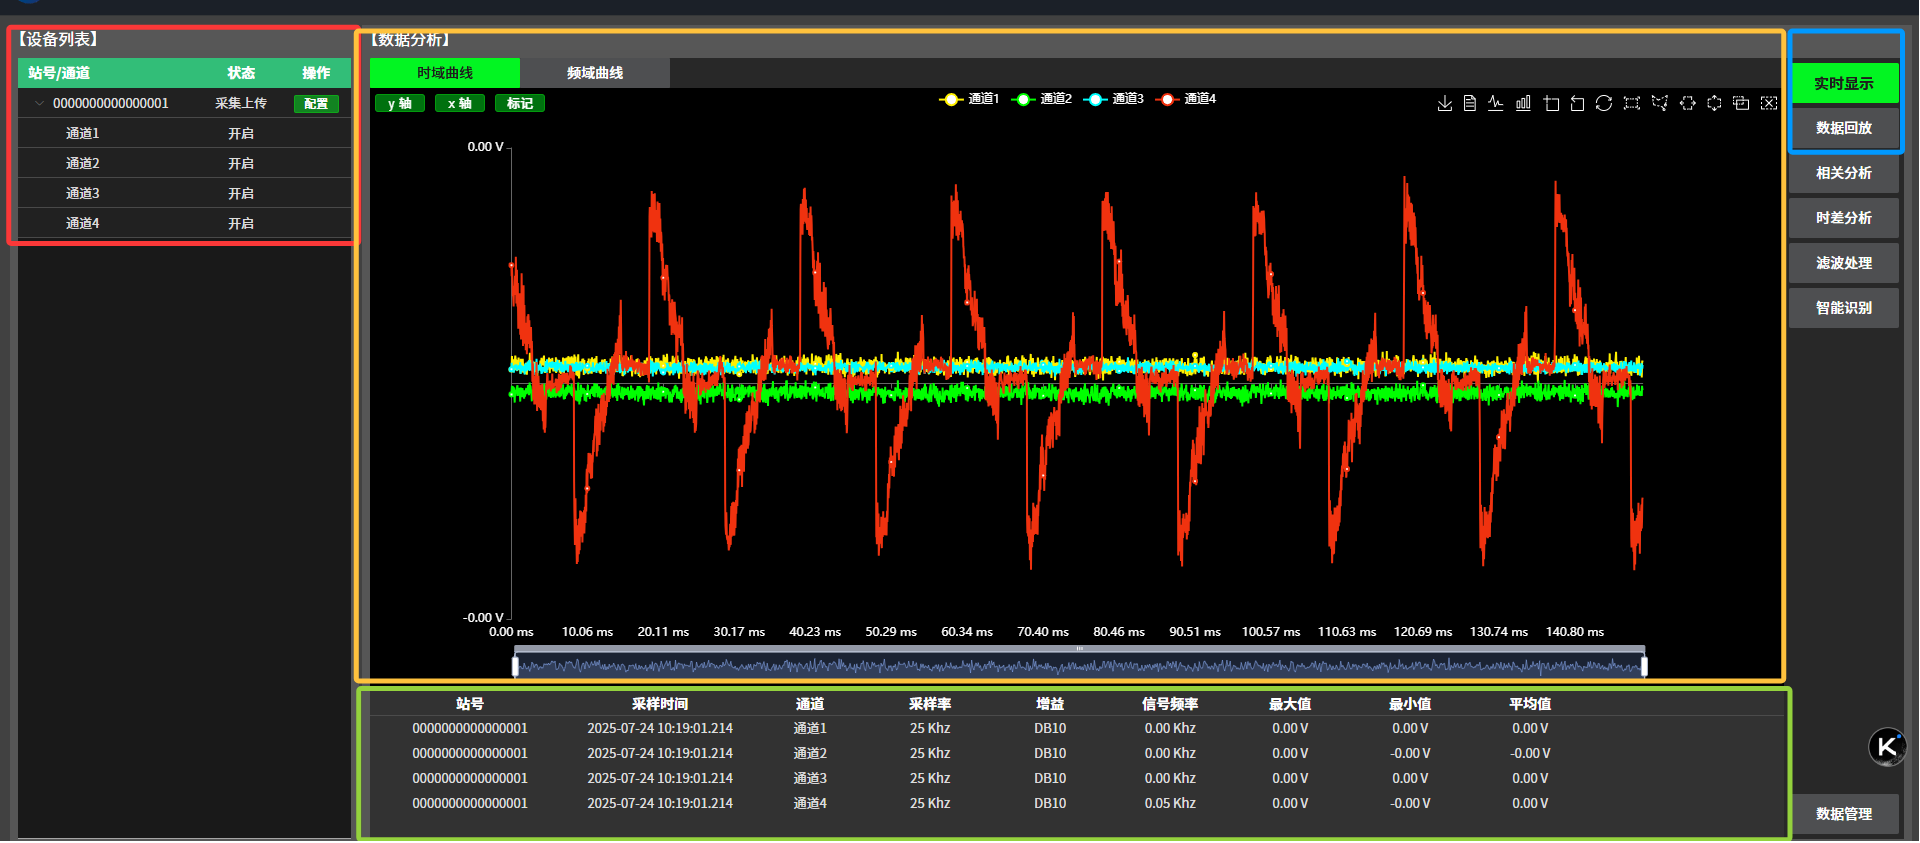Image resolution: width=1920 pixels, height=843 pixels.
Task: Open the y 轴 axis options
Action: click(x=400, y=103)
